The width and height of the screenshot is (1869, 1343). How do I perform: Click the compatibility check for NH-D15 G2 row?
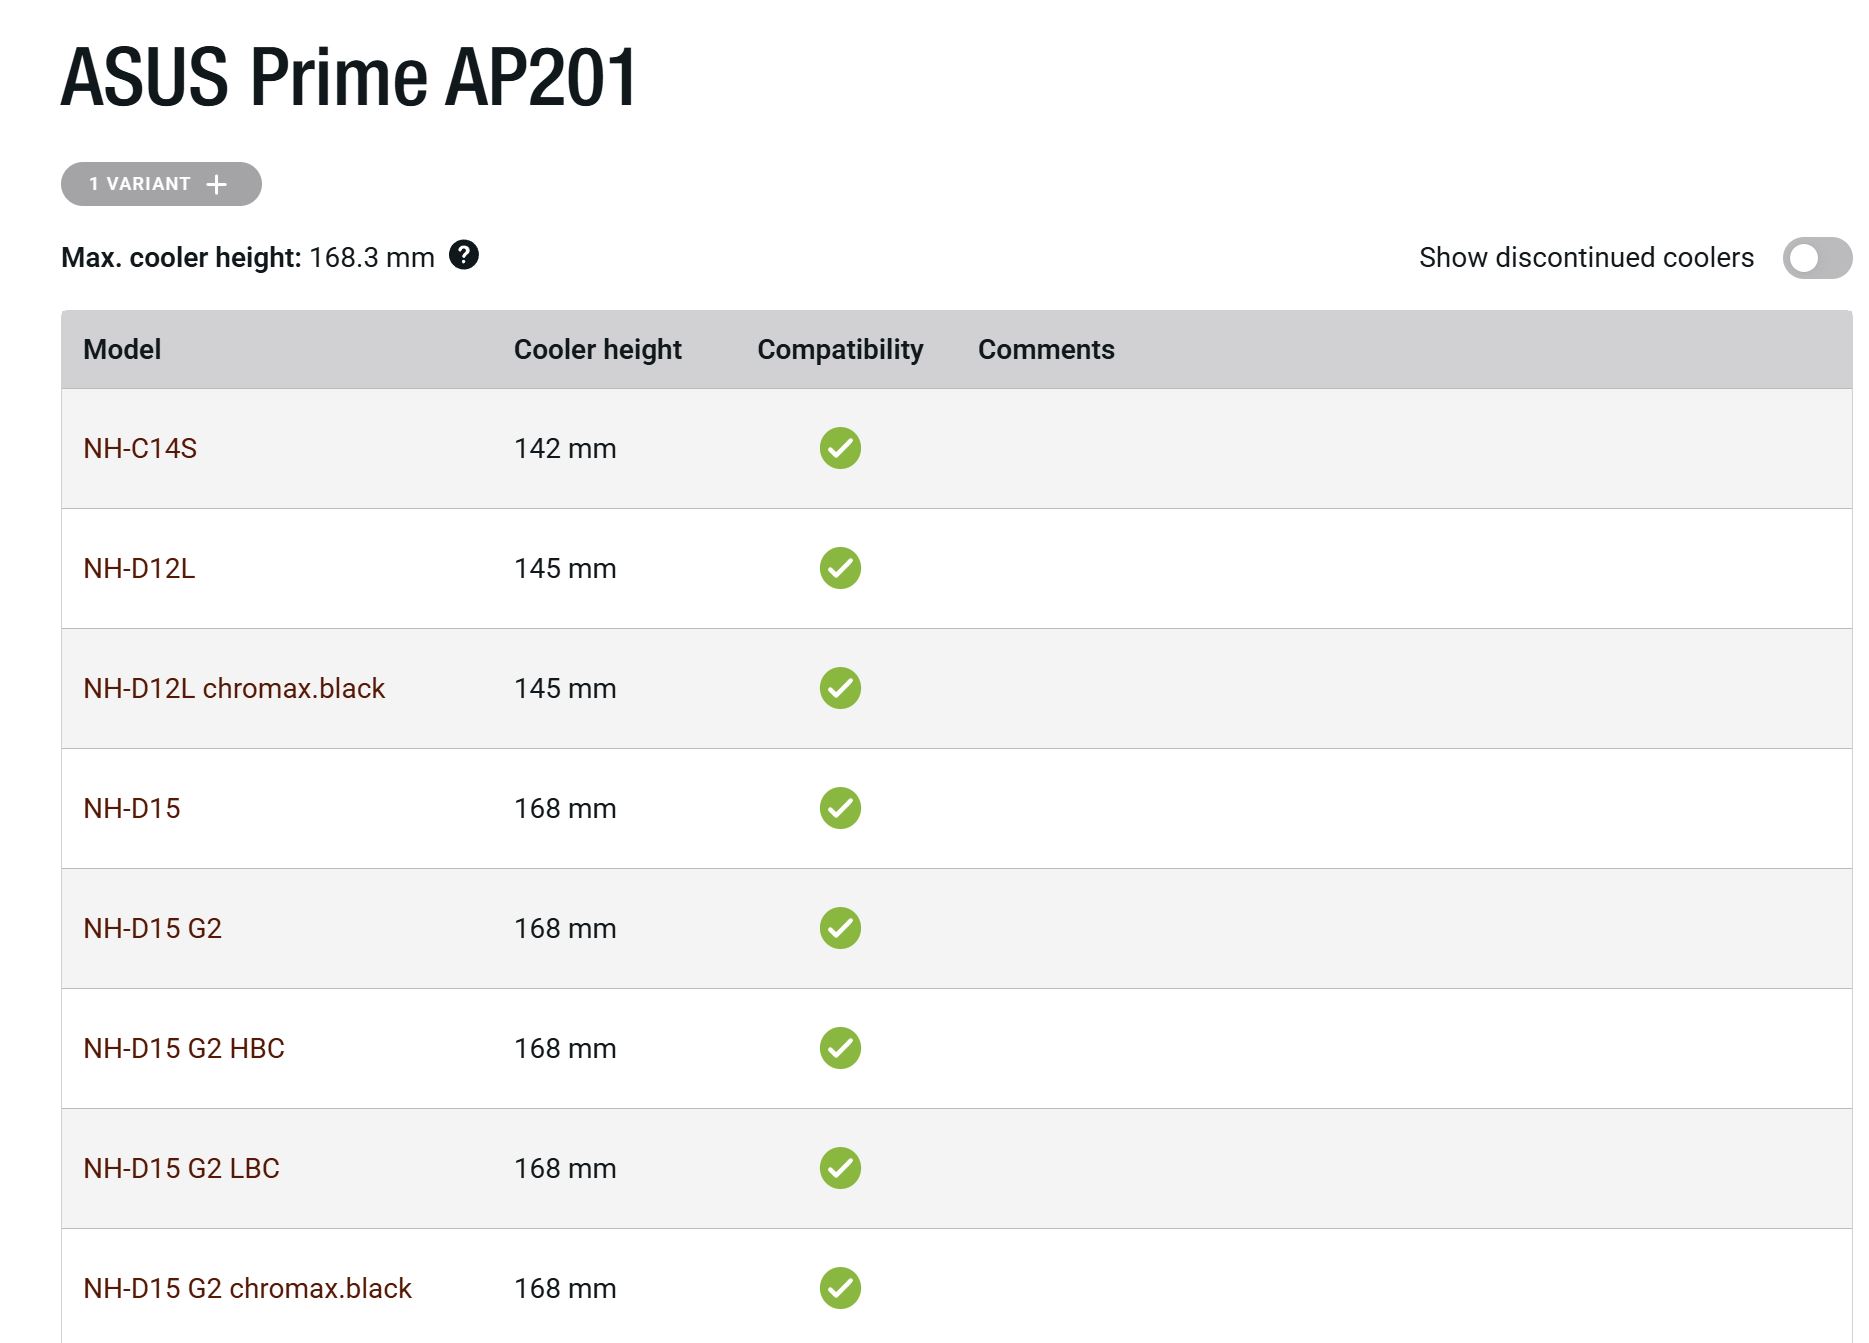840,928
